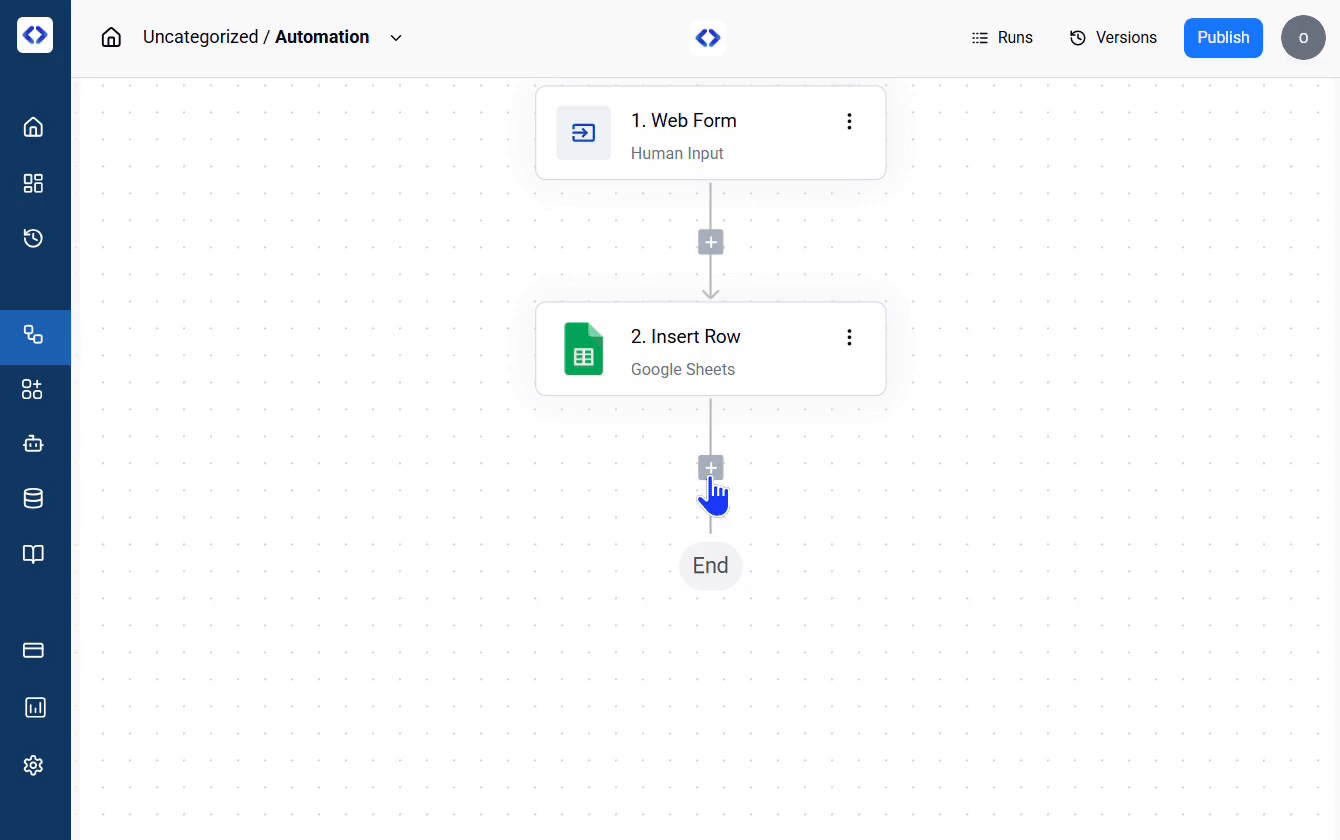Select the Insert Row Google Sheets node
This screenshot has width=1340, height=840.
(x=690, y=349)
